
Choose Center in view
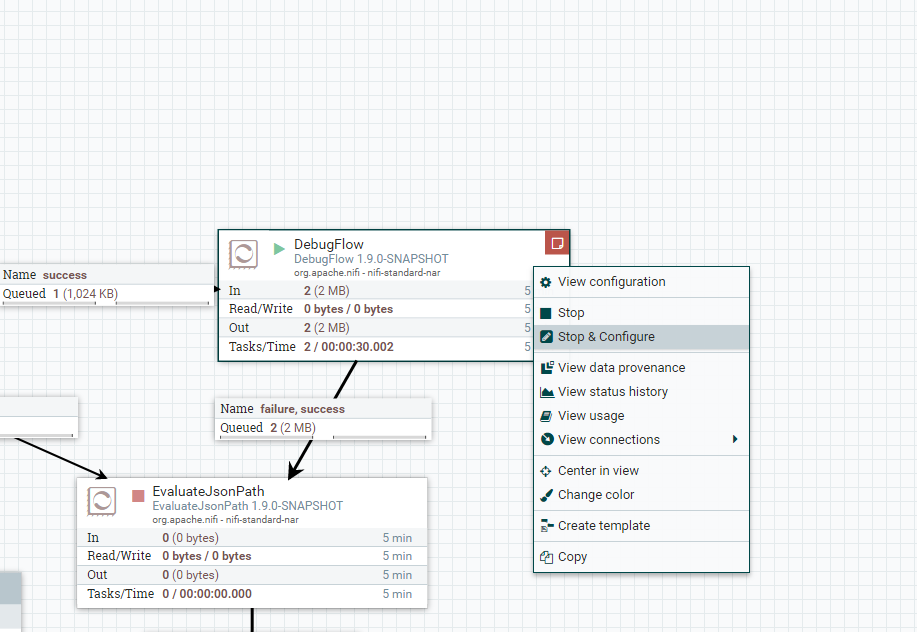click(642, 471)
